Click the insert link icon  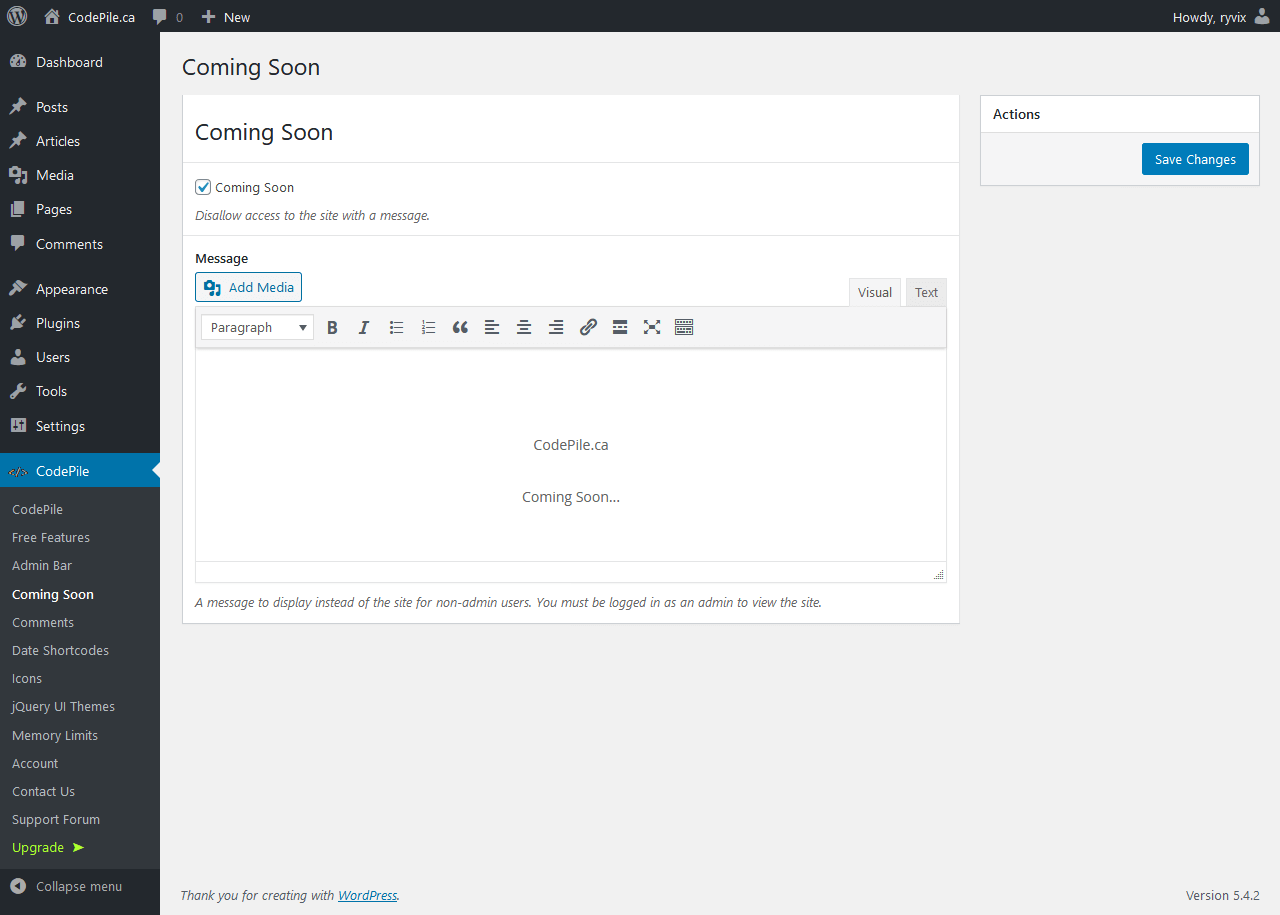(588, 327)
